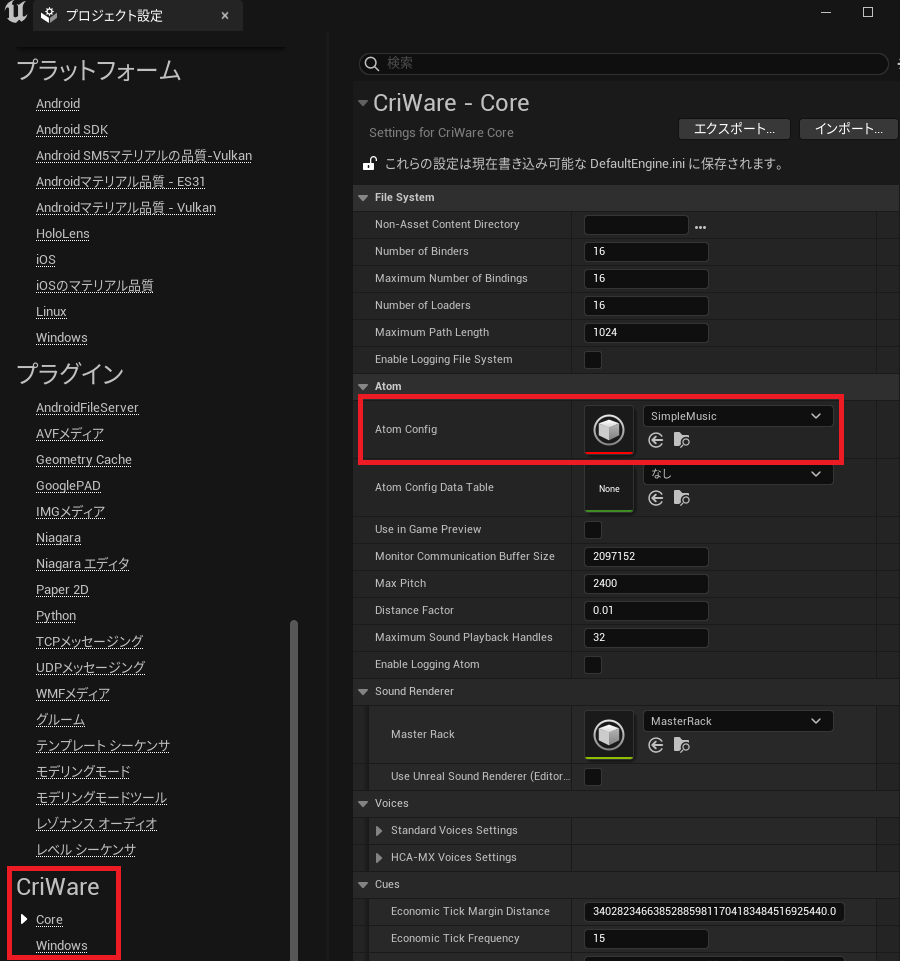Click the Max Pitch field
This screenshot has height=961, width=900.
coord(646,583)
